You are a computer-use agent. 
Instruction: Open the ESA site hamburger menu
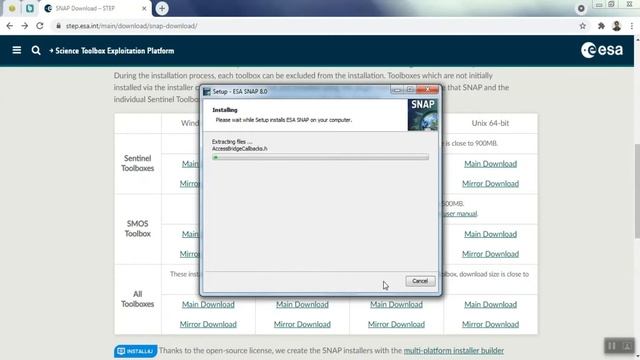[x=17, y=50]
